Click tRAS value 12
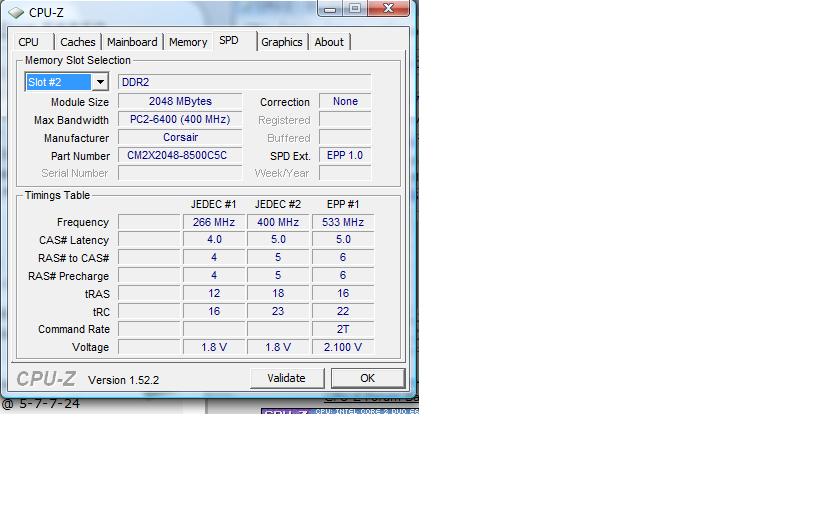 [x=214, y=294]
